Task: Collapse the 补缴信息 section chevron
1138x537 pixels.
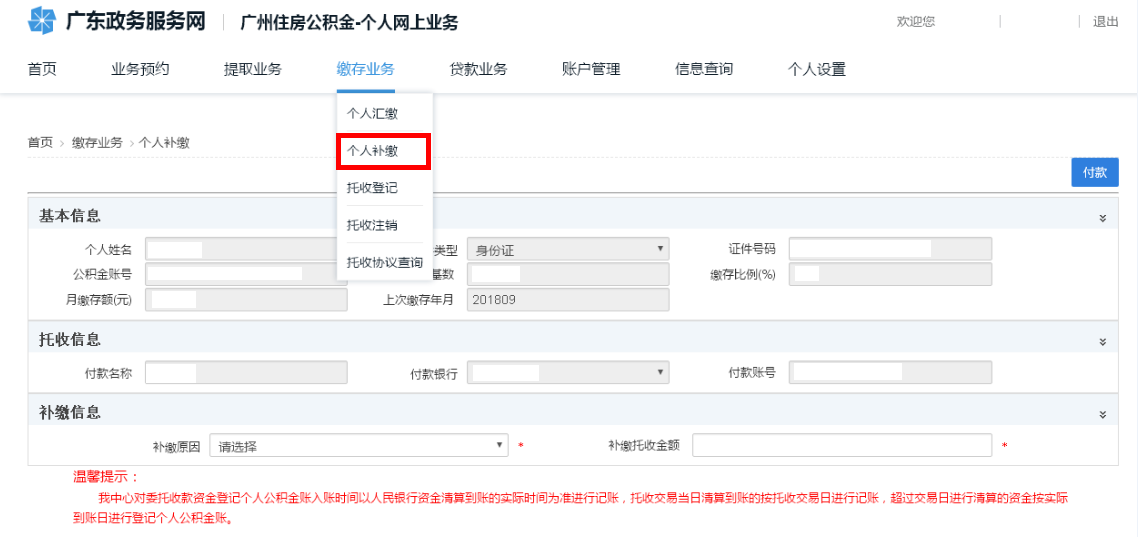Action: (x=1103, y=414)
